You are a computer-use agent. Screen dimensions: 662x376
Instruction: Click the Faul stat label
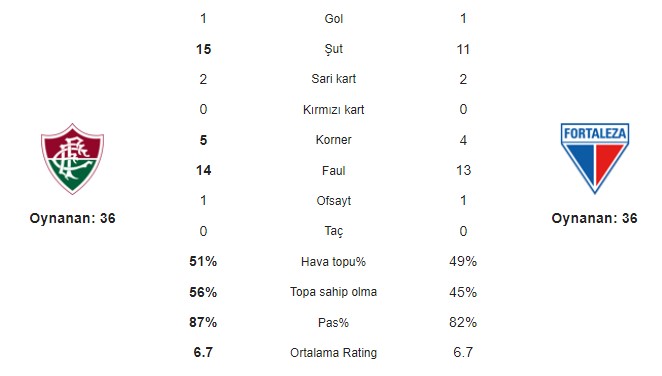334,170
